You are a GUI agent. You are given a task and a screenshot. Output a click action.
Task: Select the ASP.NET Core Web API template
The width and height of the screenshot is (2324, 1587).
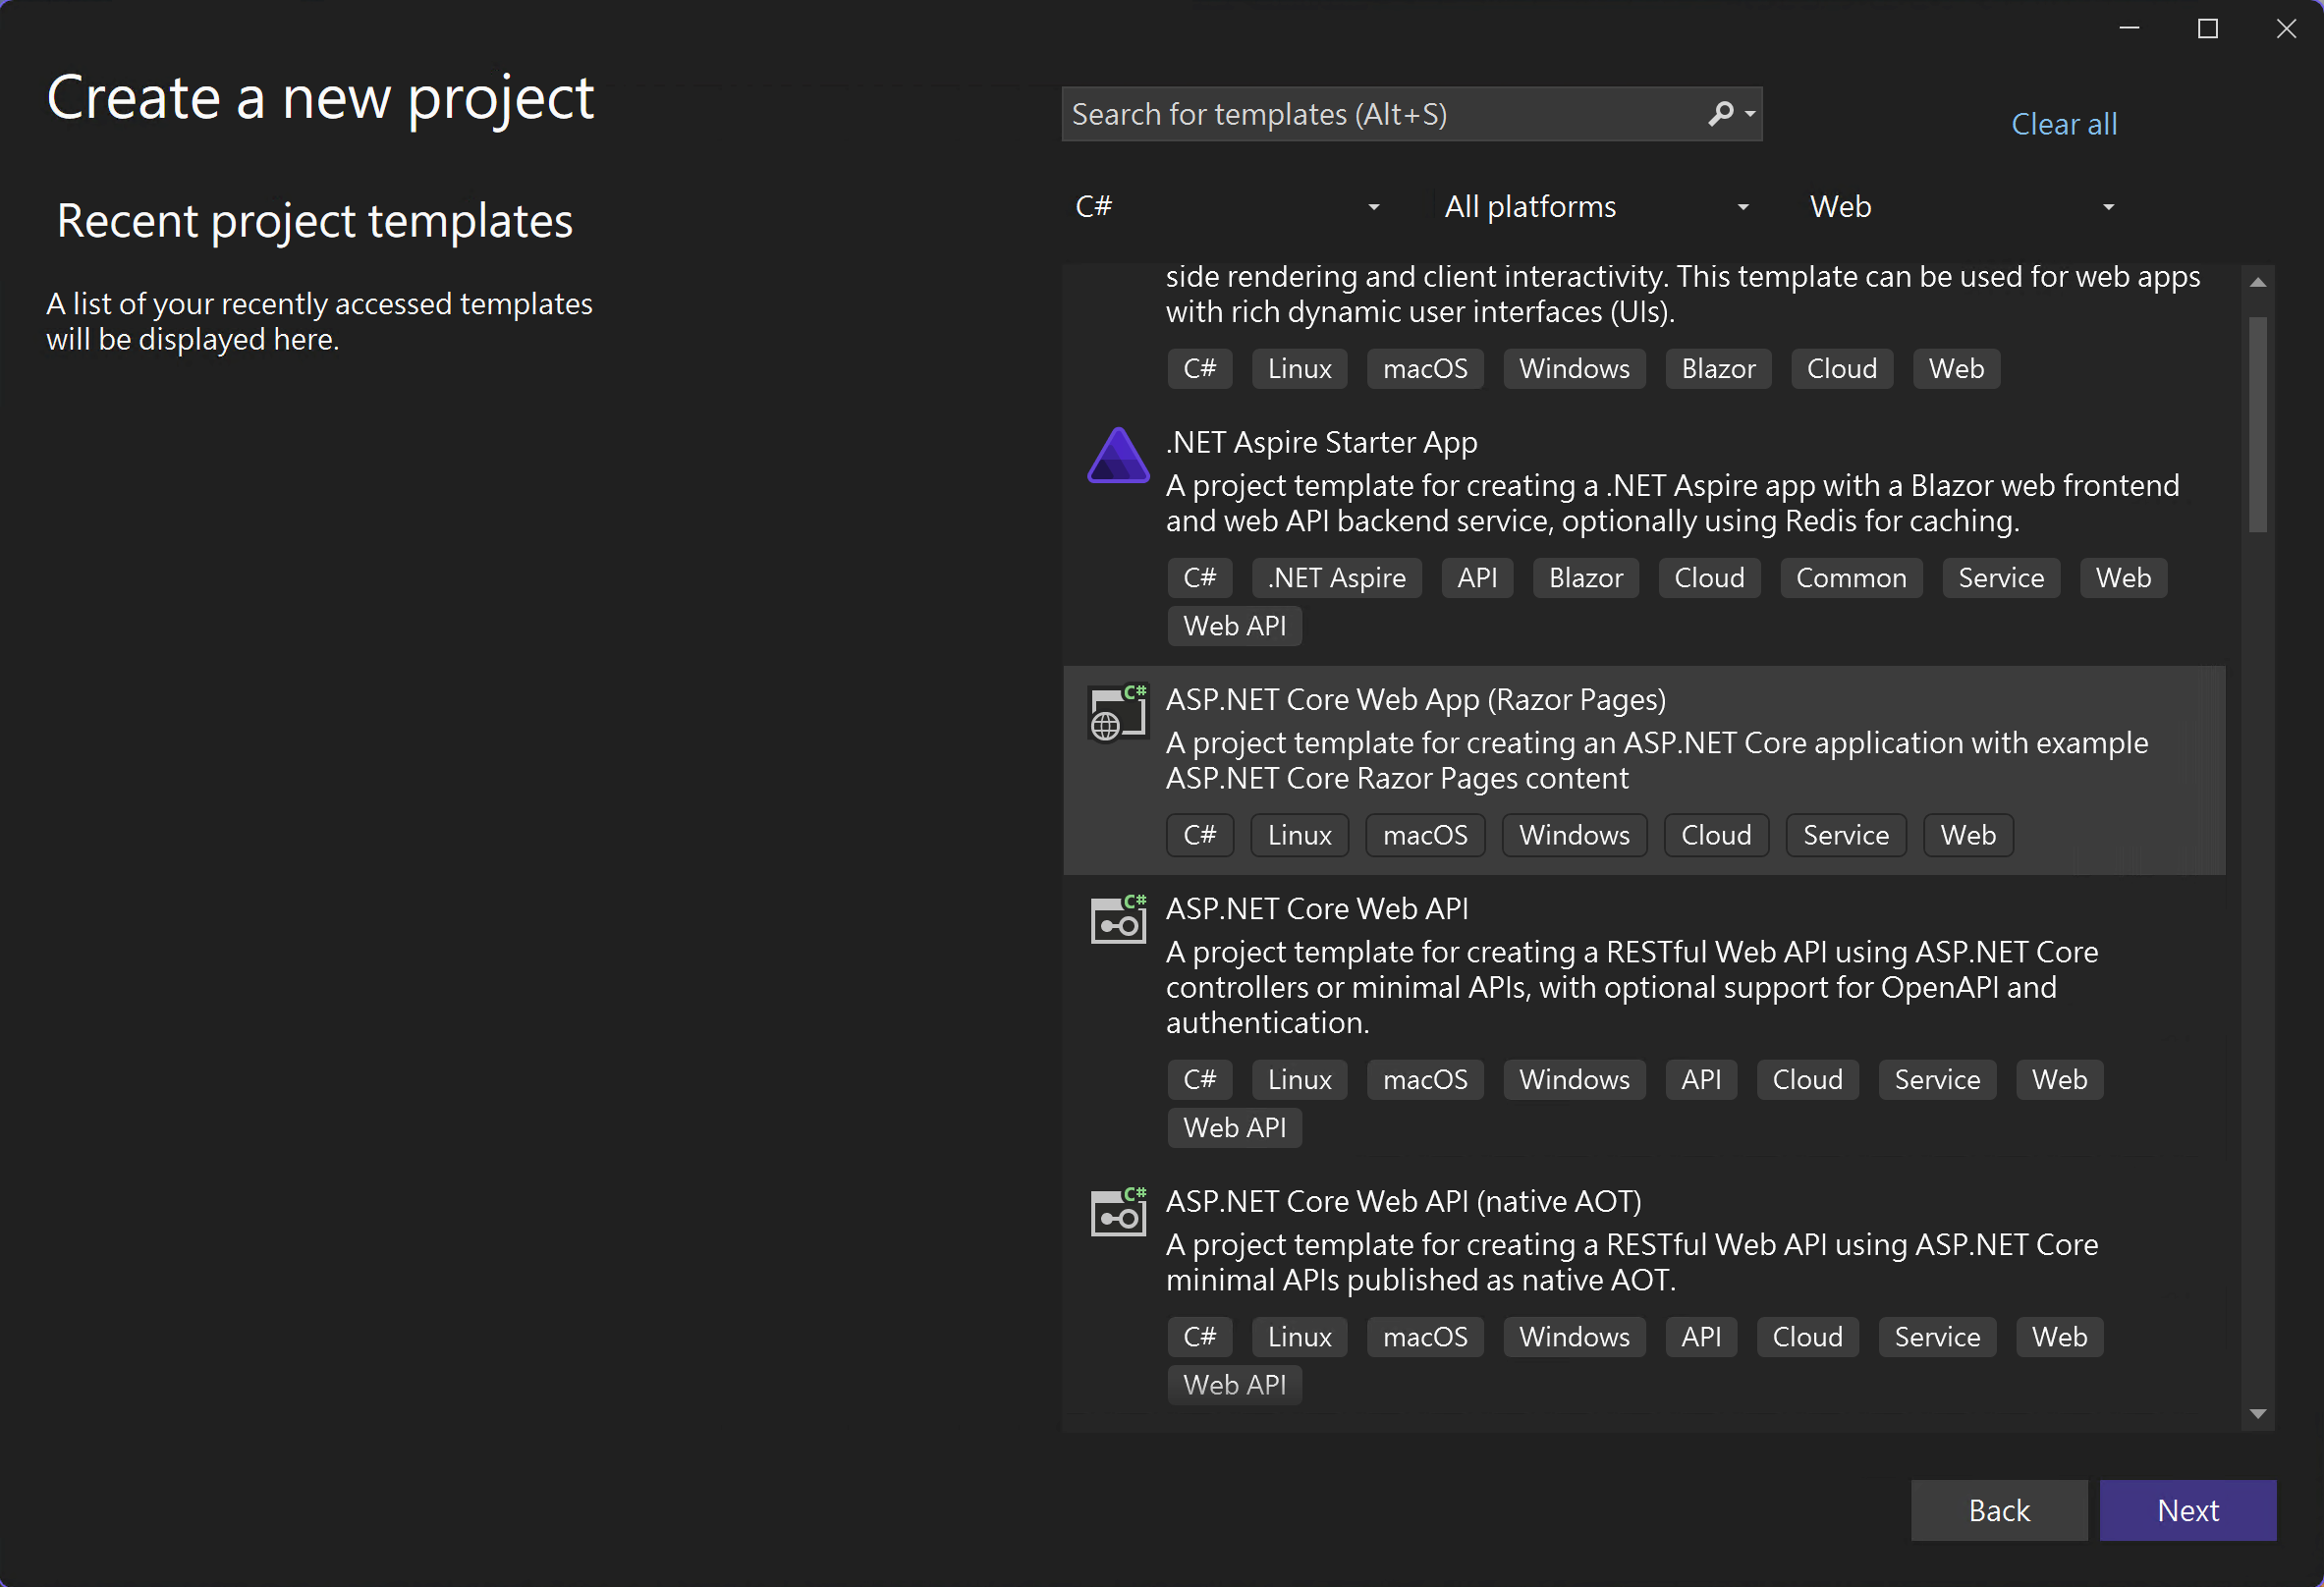click(1316, 909)
